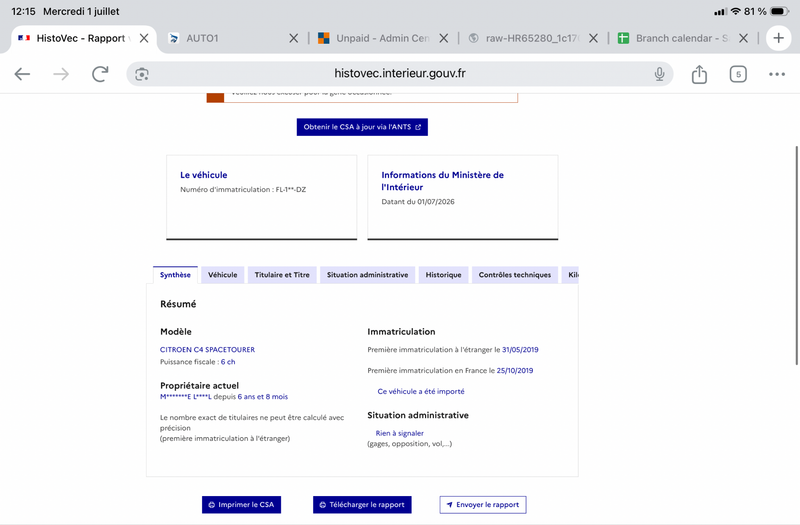This screenshot has width=800, height=525.
Task: Reload the HistoVec page
Action: click(100, 74)
